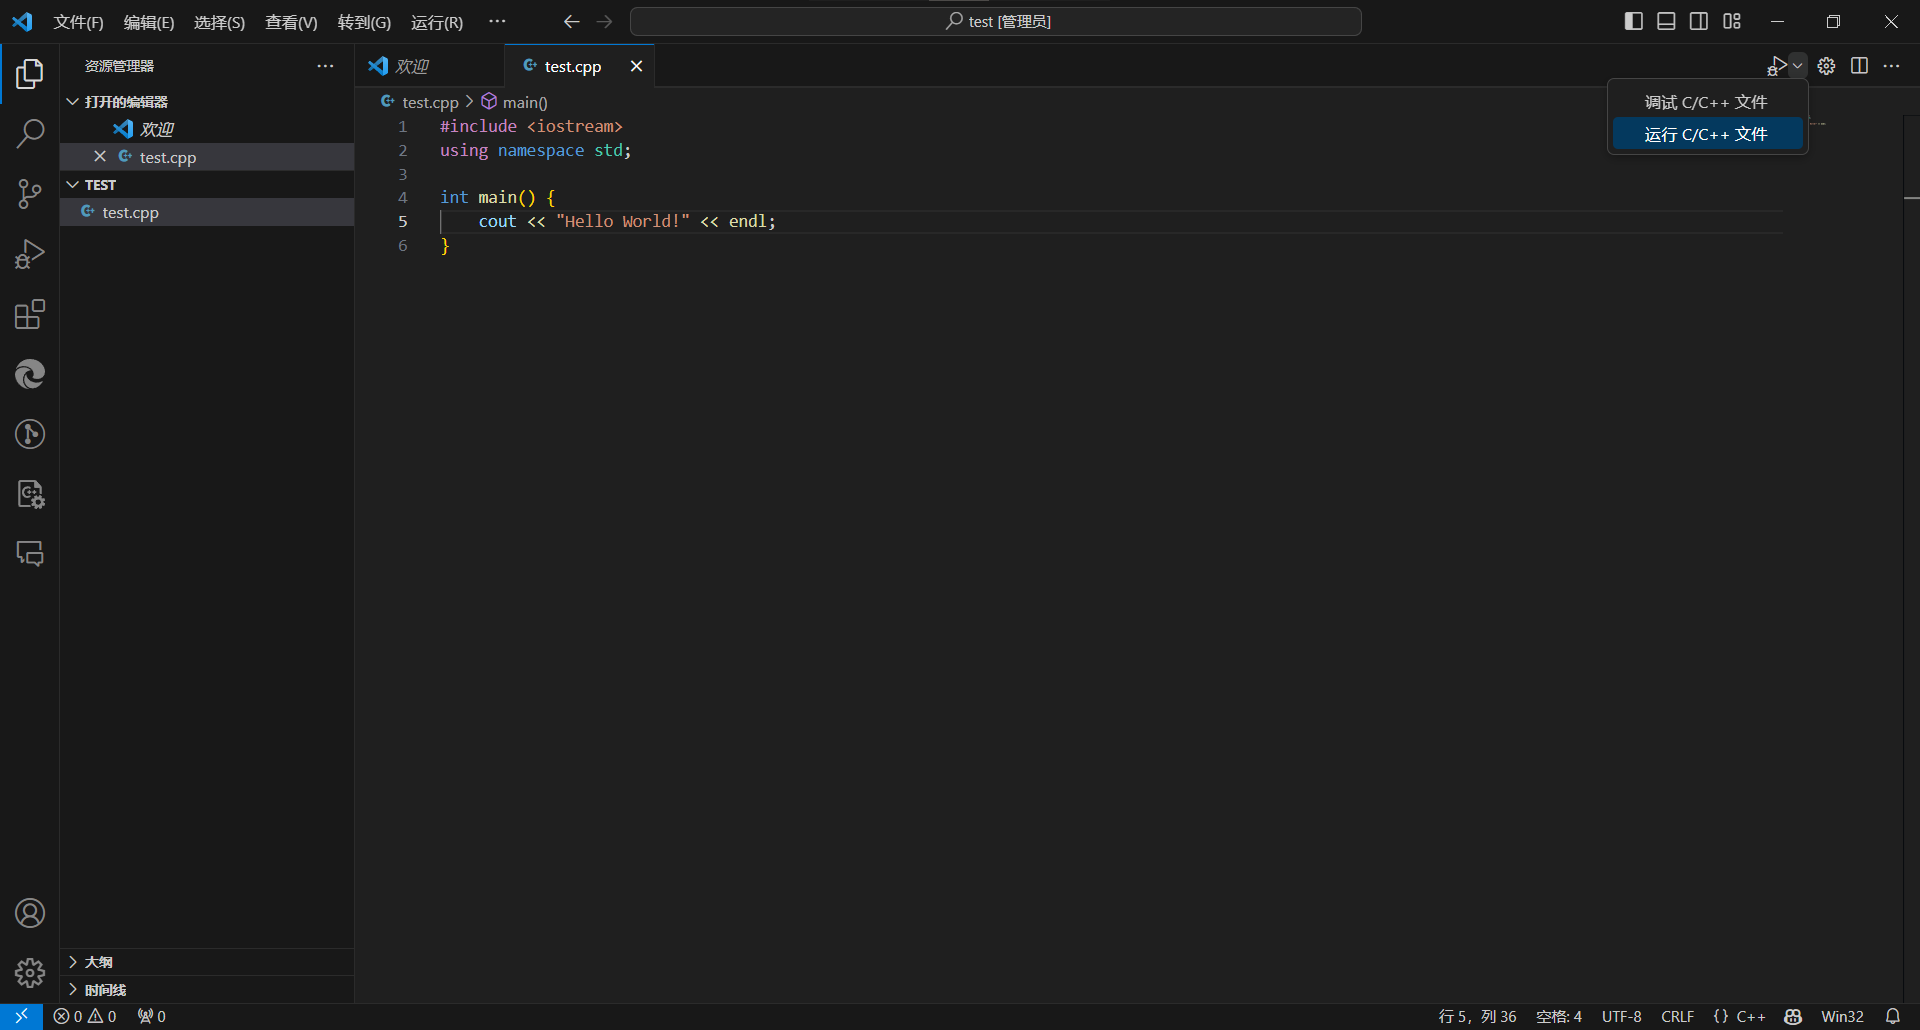Open the Extensions view
This screenshot has width=1920, height=1030.
tap(30, 315)
